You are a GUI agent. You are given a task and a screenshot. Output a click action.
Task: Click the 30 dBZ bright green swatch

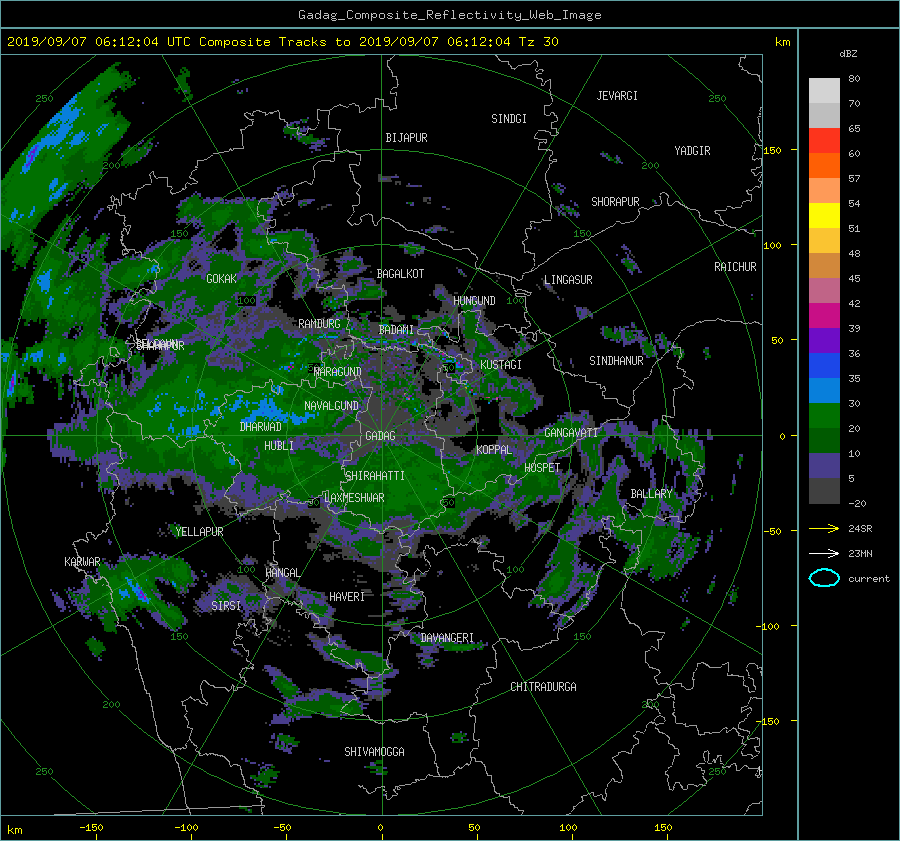[824, 416]
